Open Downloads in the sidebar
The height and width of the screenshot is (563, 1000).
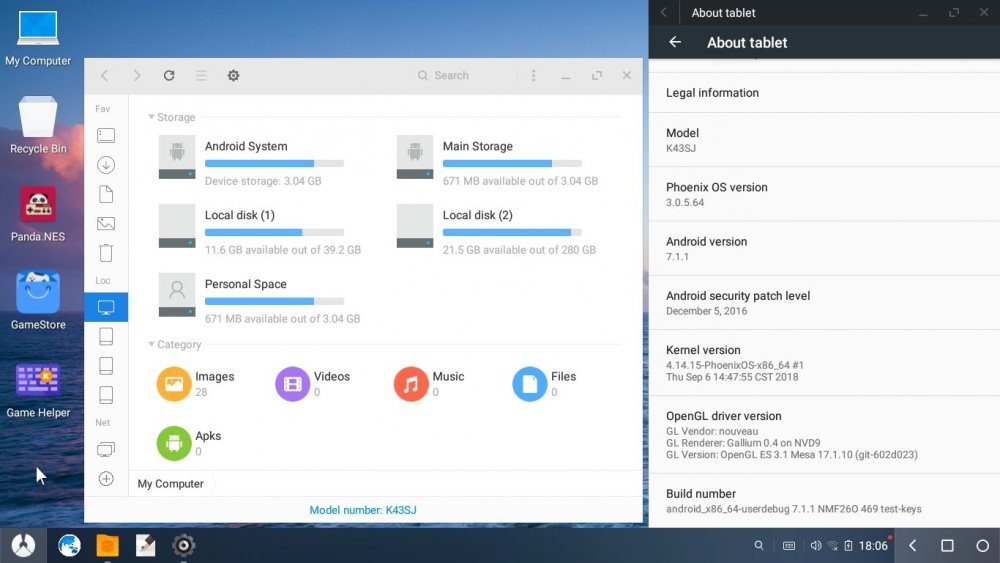pos(106,165)
